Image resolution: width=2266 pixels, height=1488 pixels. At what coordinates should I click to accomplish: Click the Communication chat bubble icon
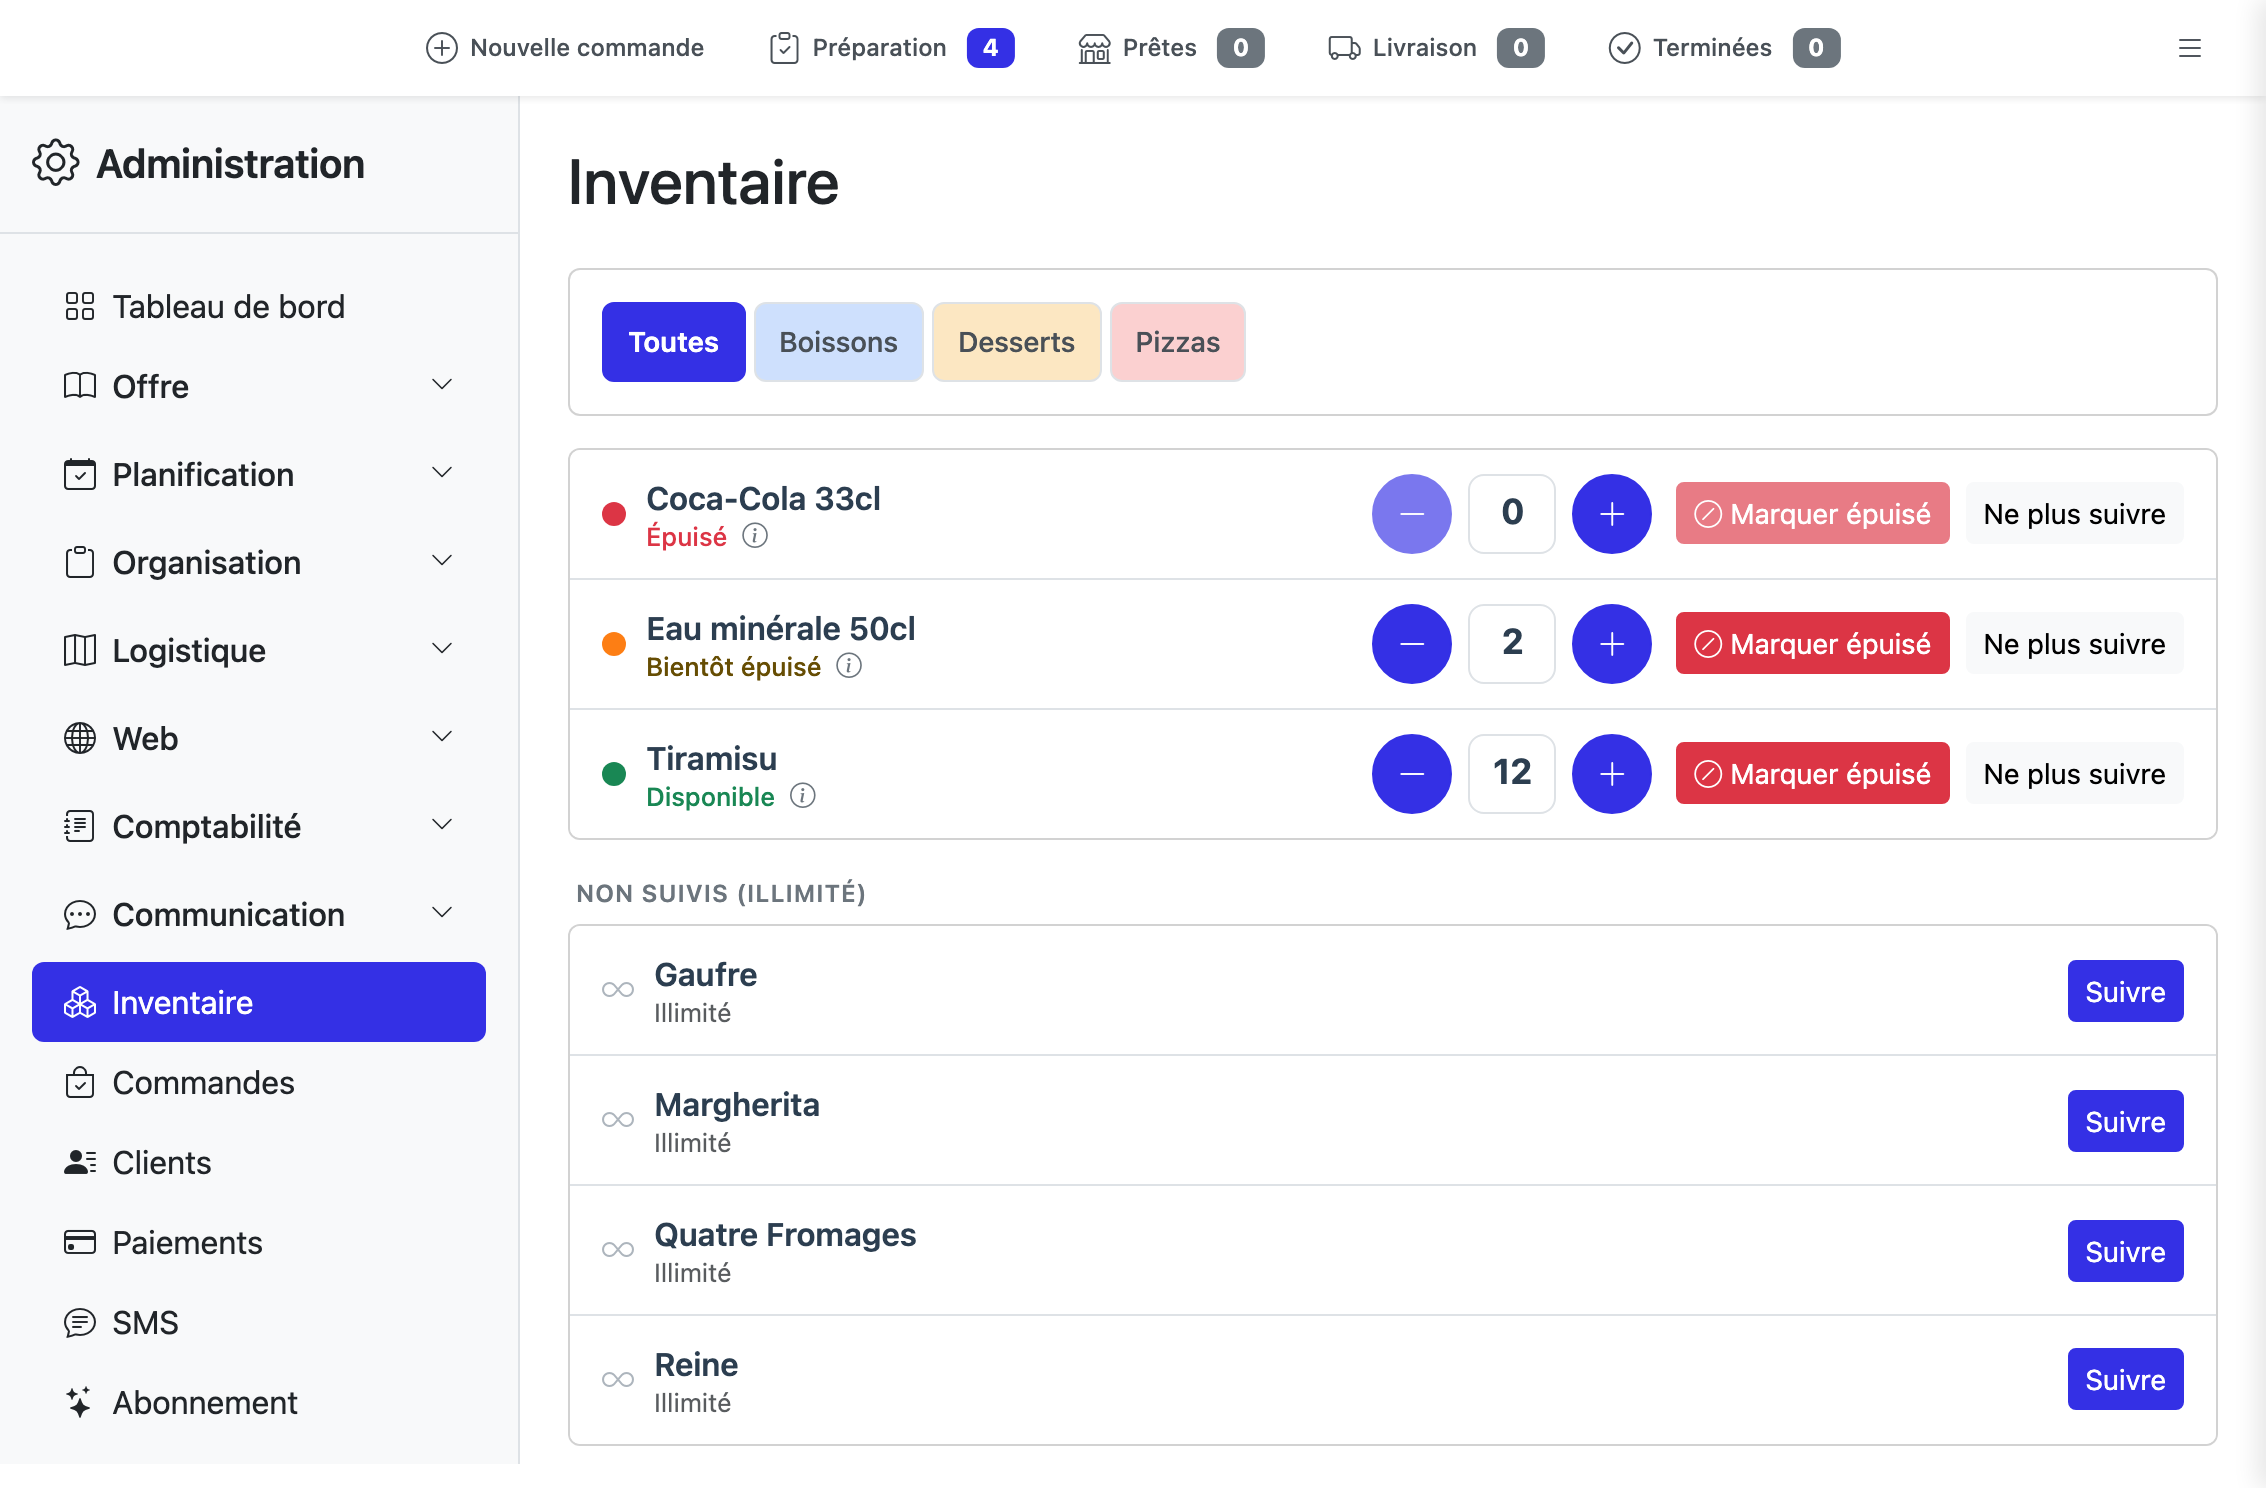(x=80, y=914)
